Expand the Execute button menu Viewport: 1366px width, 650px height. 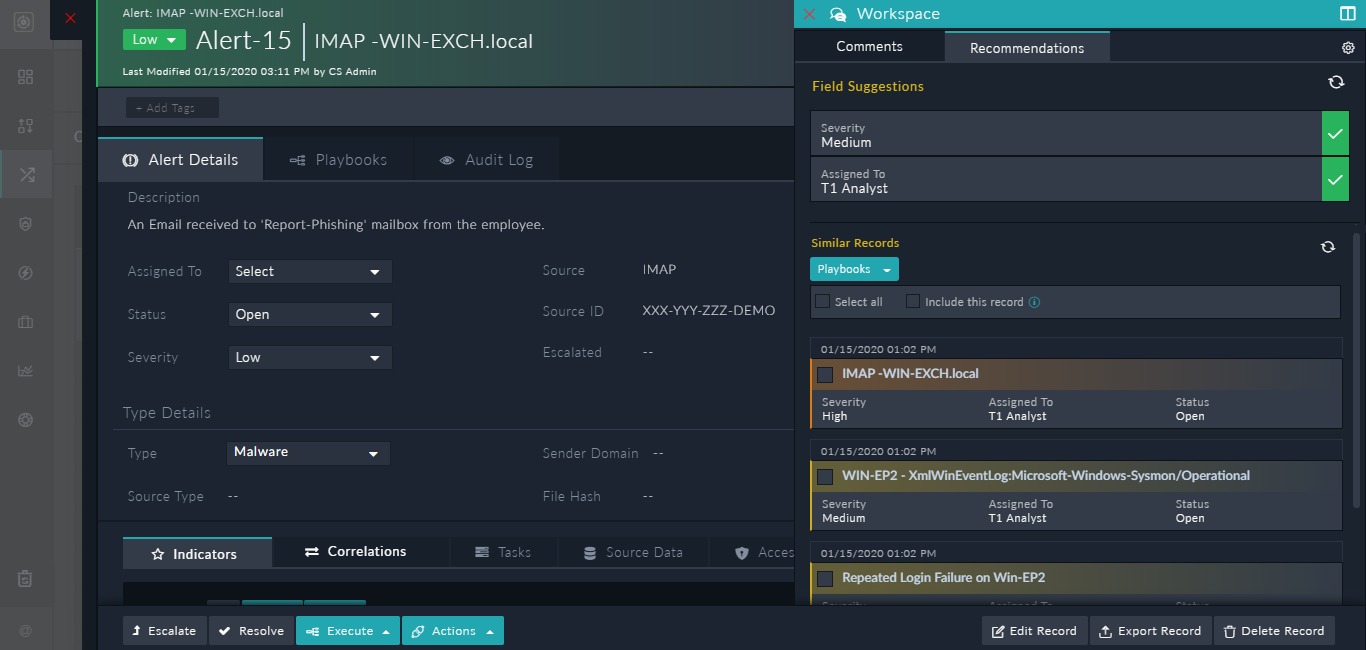(x=348, y=631)
